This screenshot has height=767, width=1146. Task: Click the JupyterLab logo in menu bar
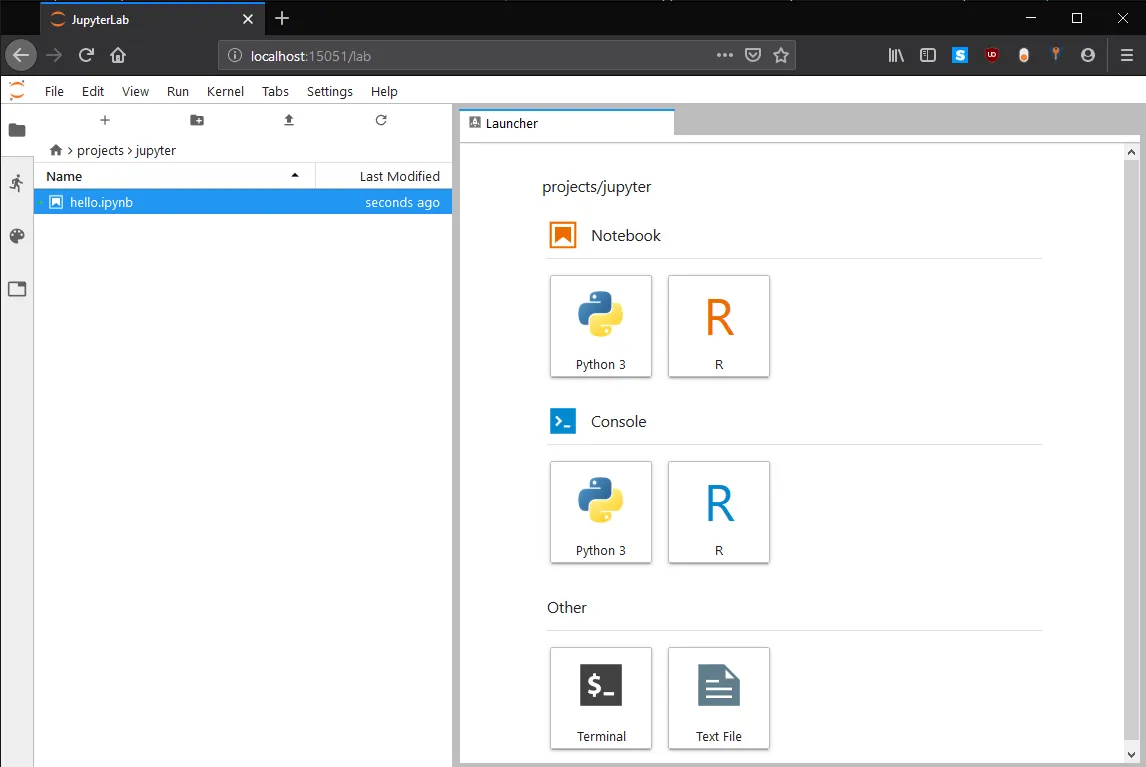[x=17, y=91]
